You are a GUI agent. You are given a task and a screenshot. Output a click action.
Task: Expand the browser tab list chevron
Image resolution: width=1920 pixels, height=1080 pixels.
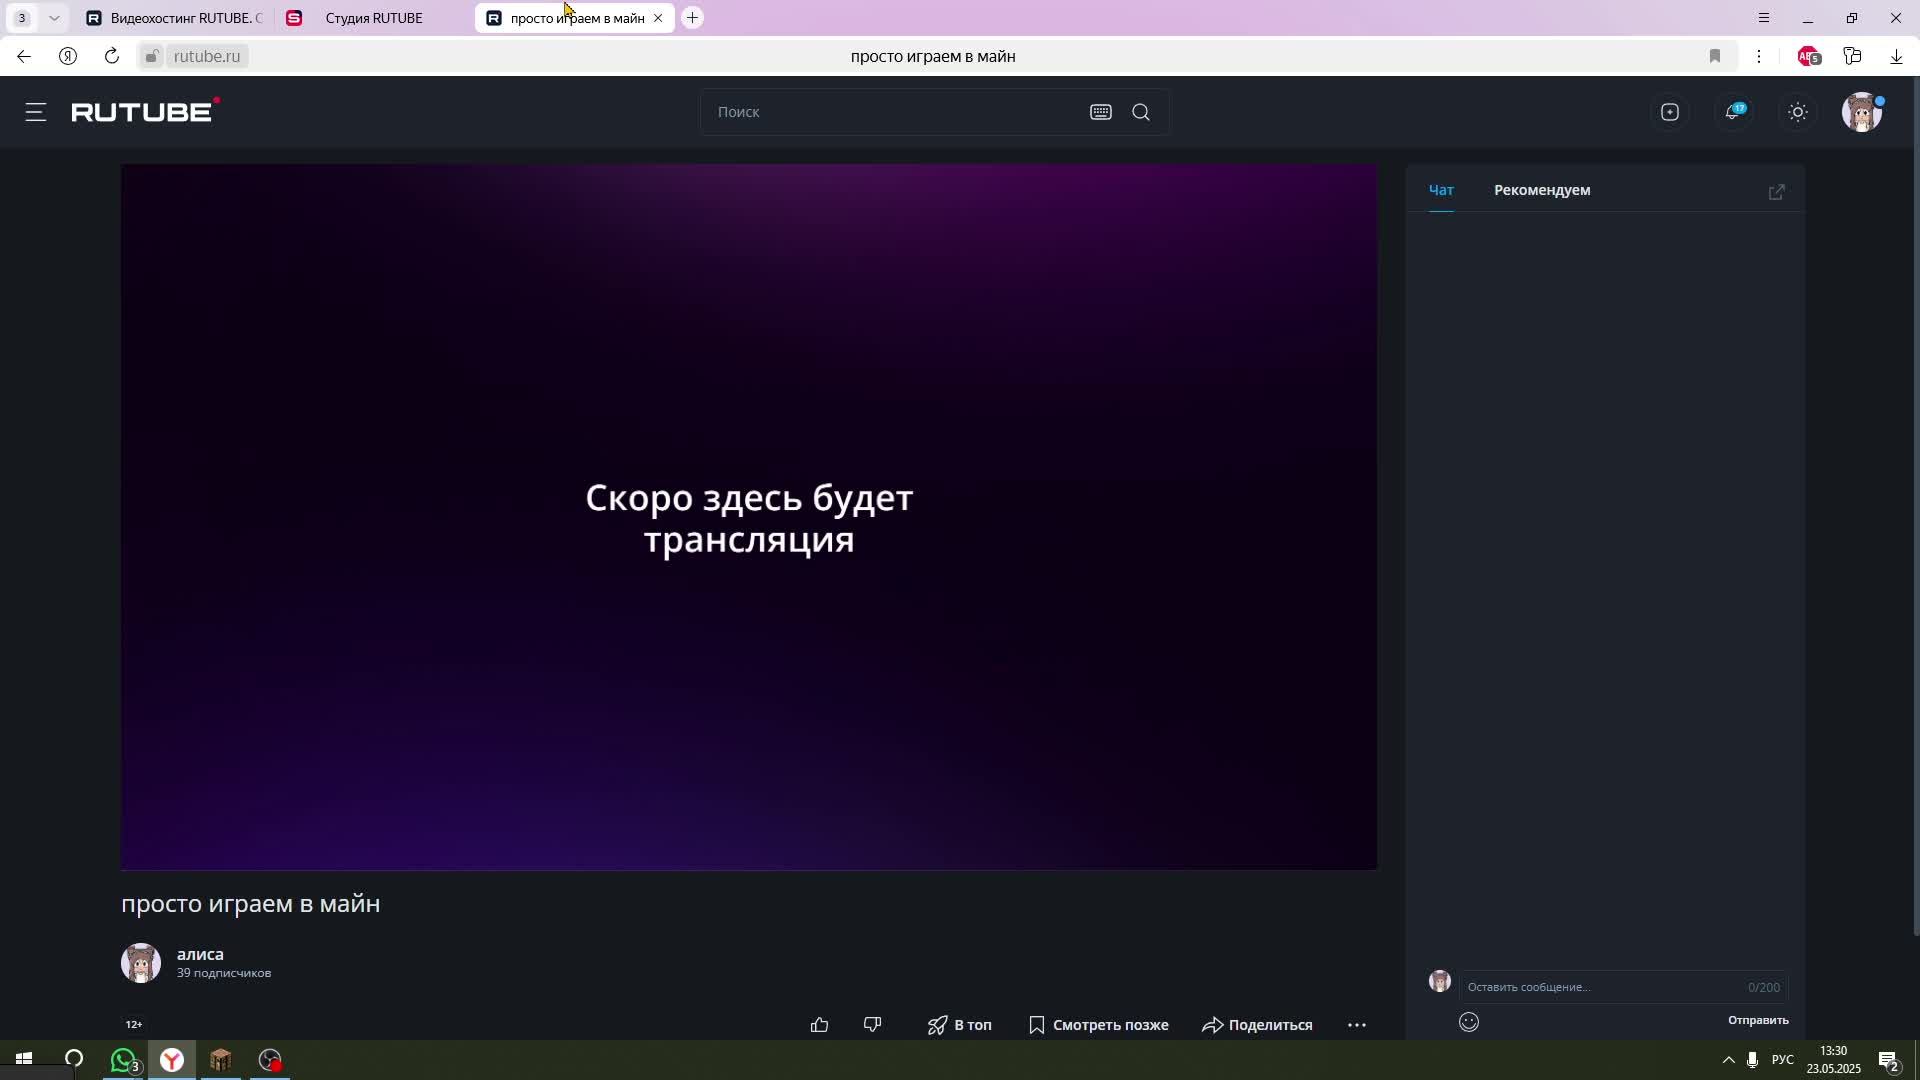coord(54,18)
